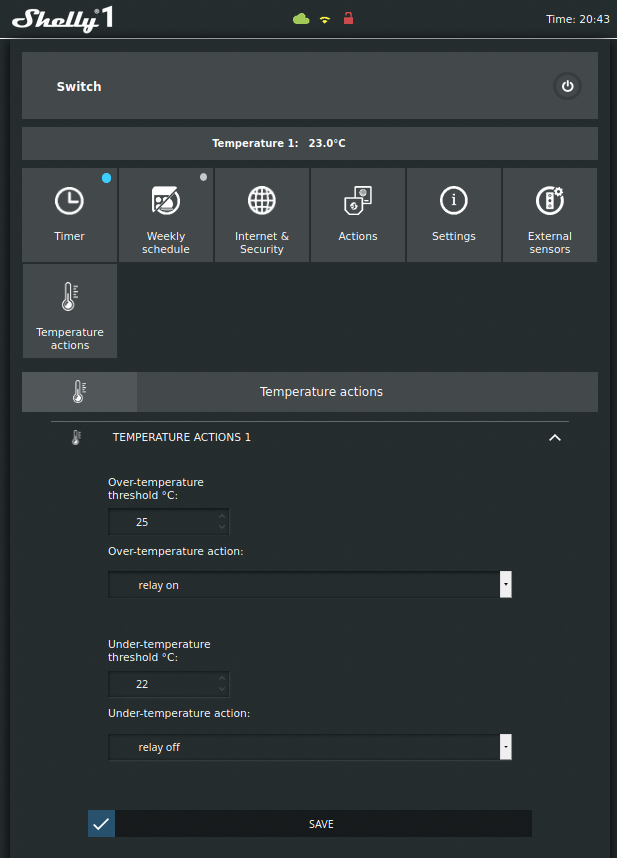
Task: Collapse the Temperature Actions 1 section
Action: click(x=555, y=438)
